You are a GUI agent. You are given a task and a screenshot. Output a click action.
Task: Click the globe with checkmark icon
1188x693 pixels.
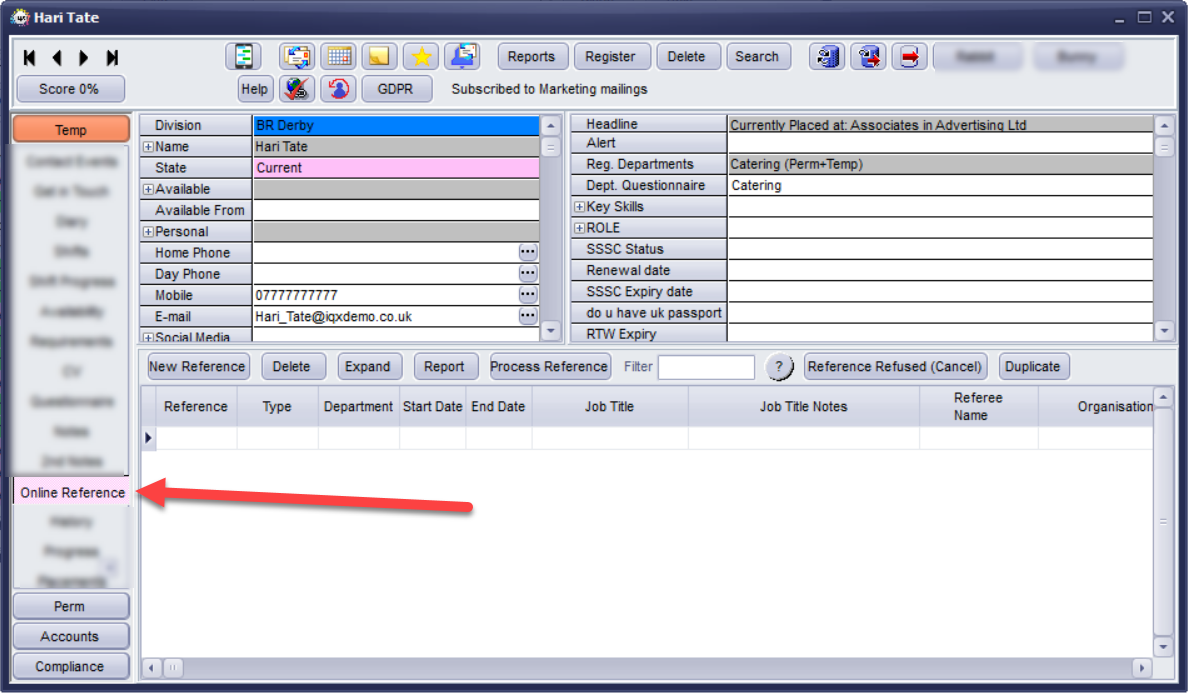point(297,89)
